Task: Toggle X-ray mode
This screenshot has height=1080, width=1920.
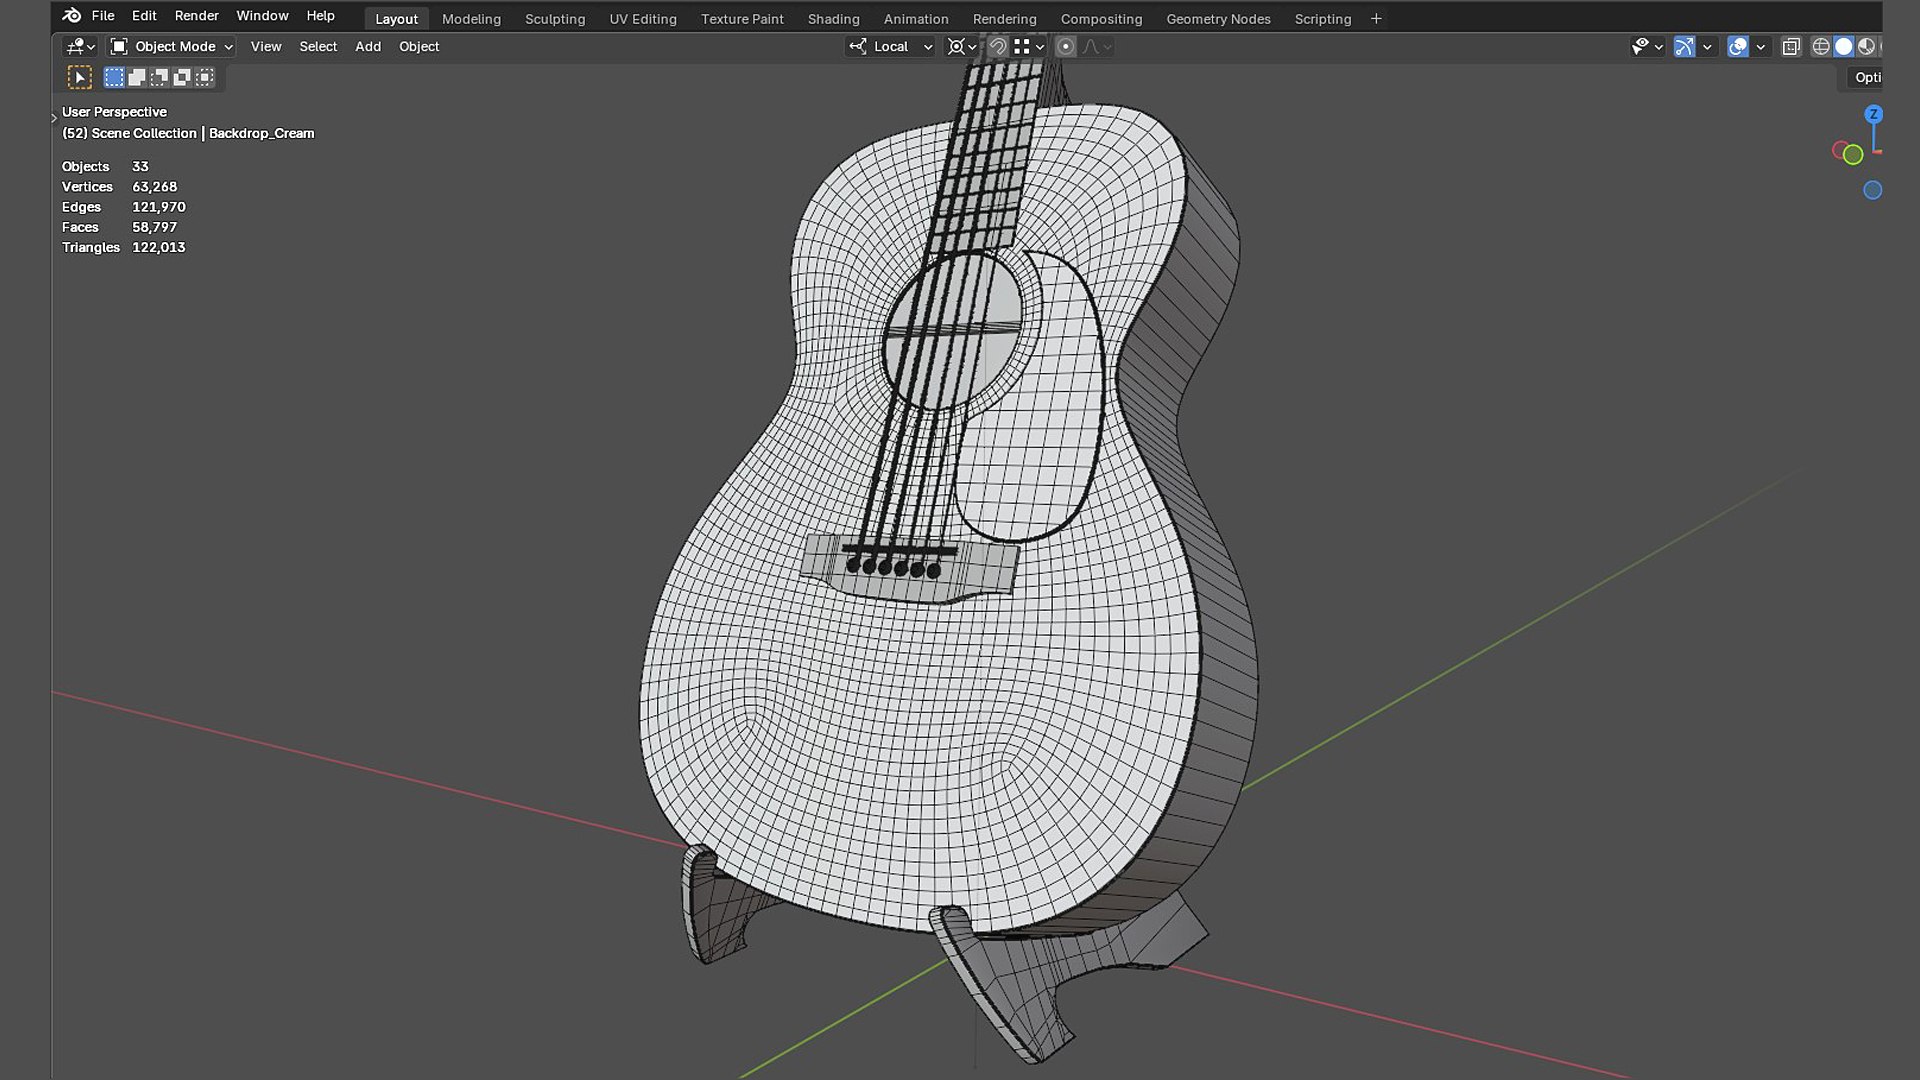Action: (x=1791, y=47)
